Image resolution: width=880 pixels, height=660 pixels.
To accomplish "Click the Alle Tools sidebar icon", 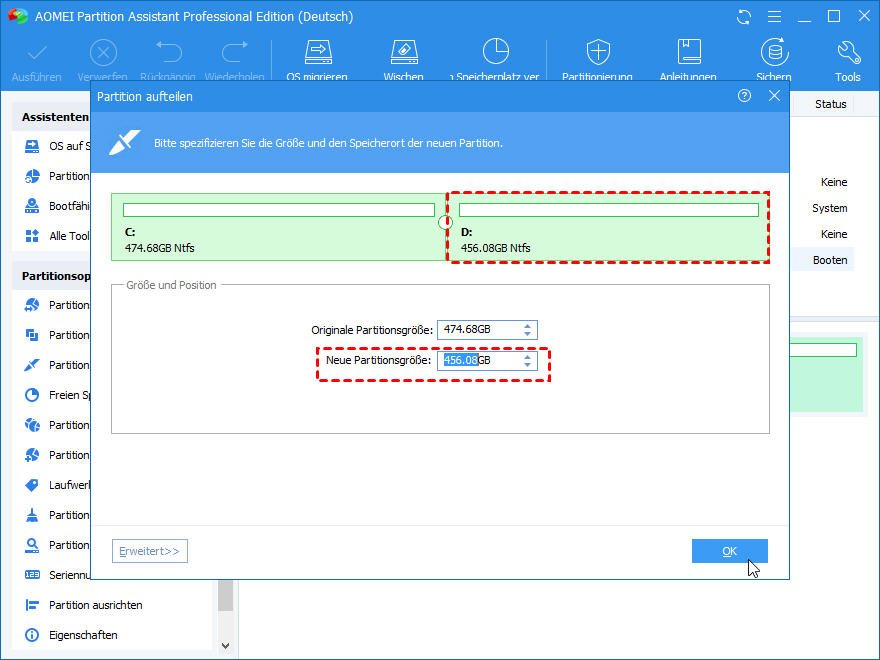I will [x=32, y=236].
